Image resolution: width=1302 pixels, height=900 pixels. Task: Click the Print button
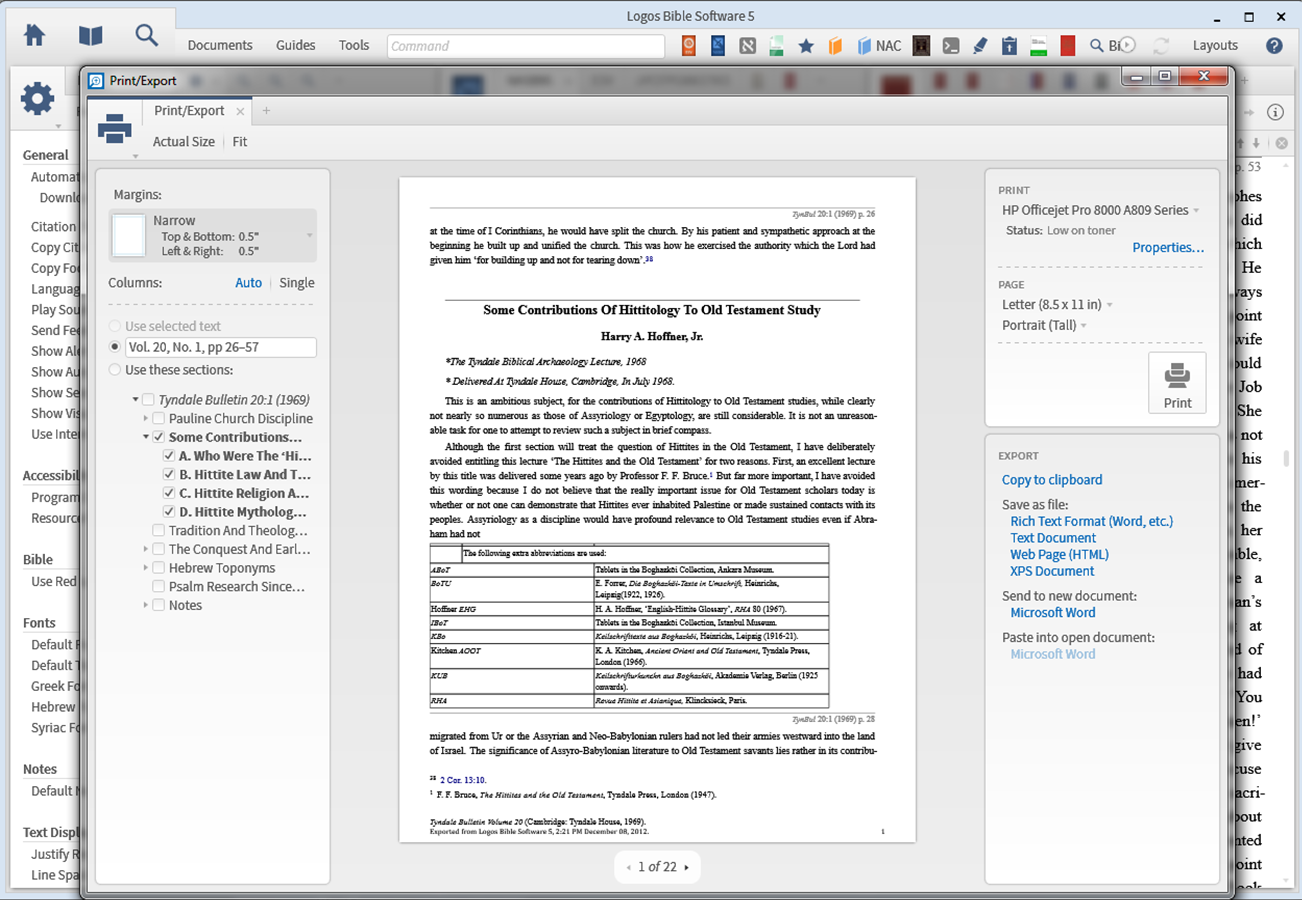pos(1177,382)
